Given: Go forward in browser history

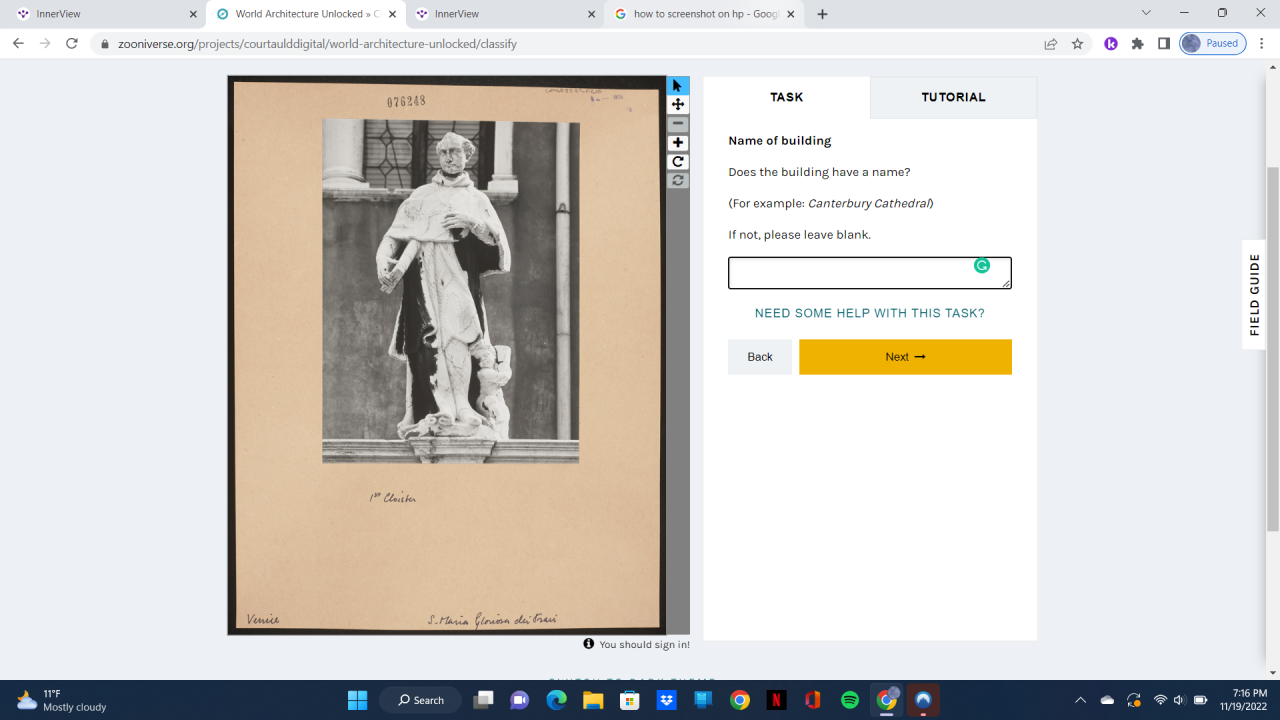Looking at the screenshot, I should coord(45,44).
